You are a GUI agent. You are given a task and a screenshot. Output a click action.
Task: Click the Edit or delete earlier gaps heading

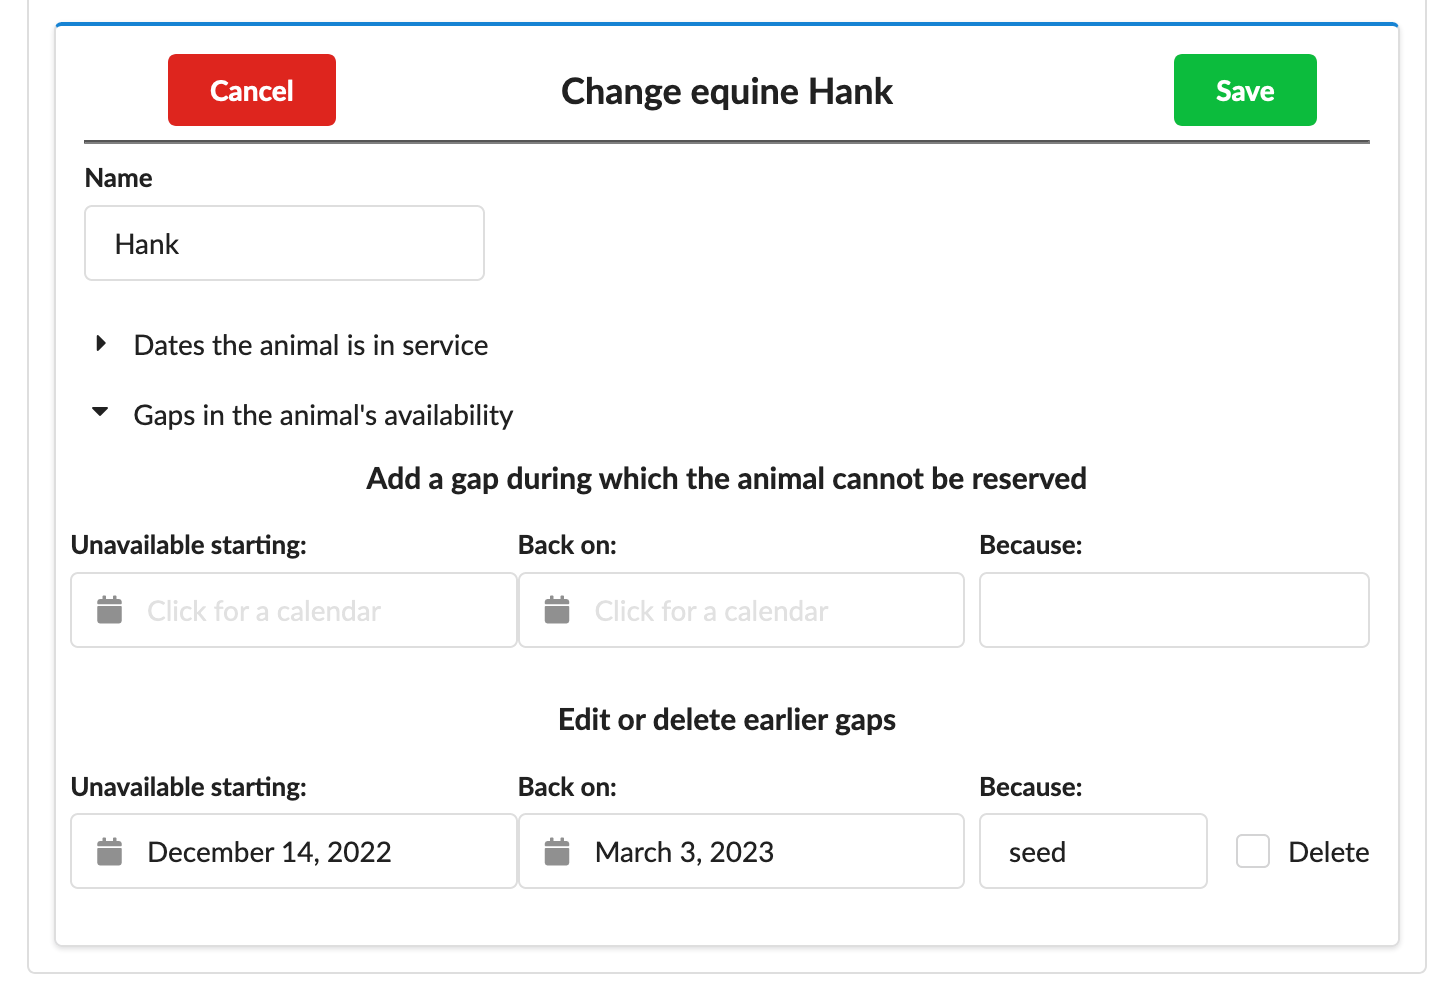[727, 719]
